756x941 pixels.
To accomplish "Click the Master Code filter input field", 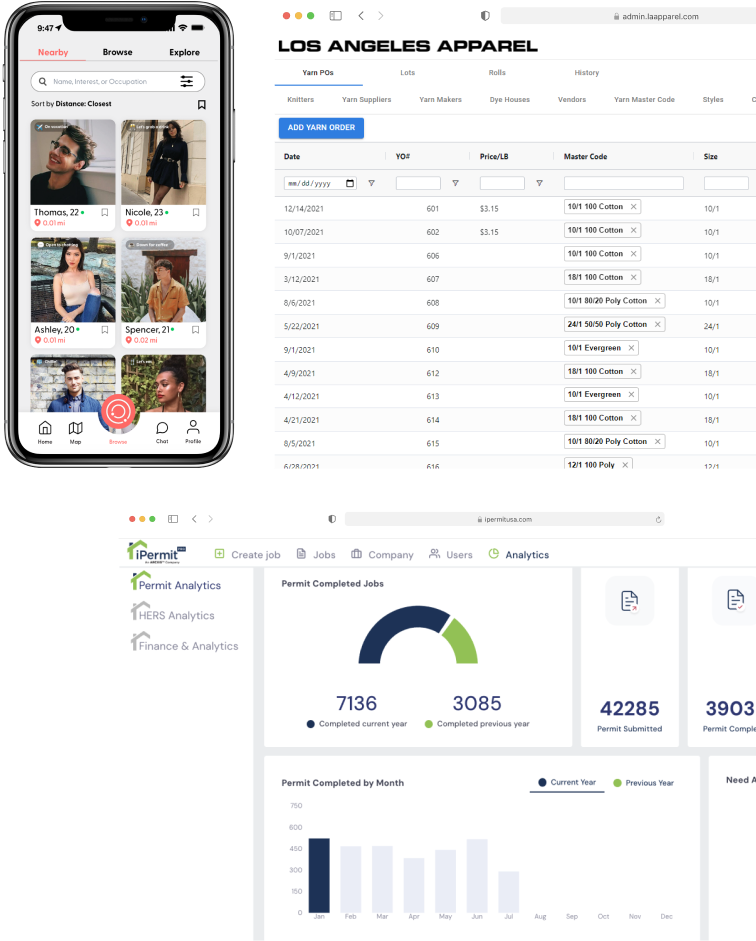I will [x=623, y=183].
